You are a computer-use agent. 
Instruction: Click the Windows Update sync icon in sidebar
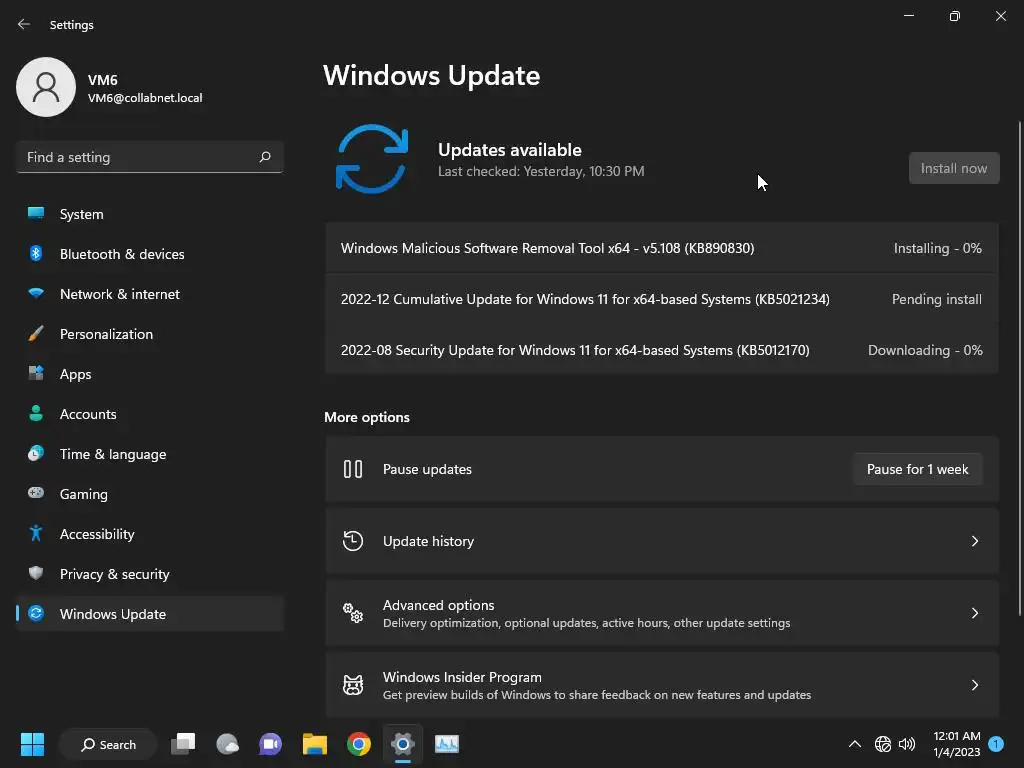[36, 613]
